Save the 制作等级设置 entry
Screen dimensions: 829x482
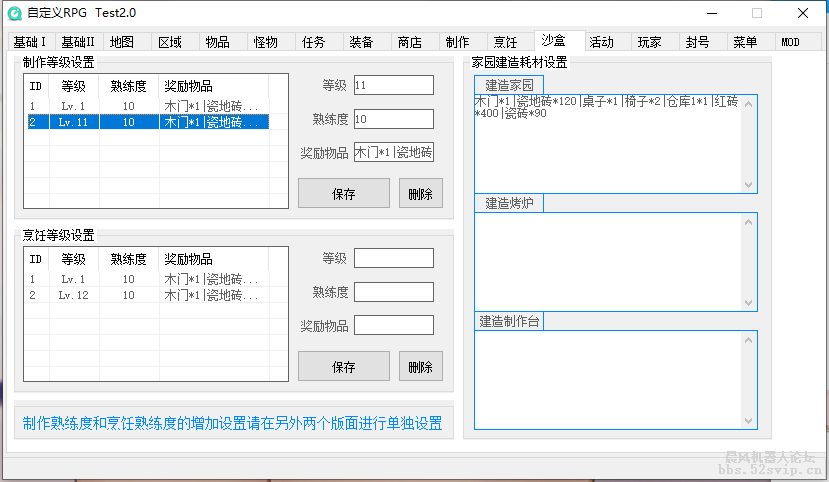[343, 194]
